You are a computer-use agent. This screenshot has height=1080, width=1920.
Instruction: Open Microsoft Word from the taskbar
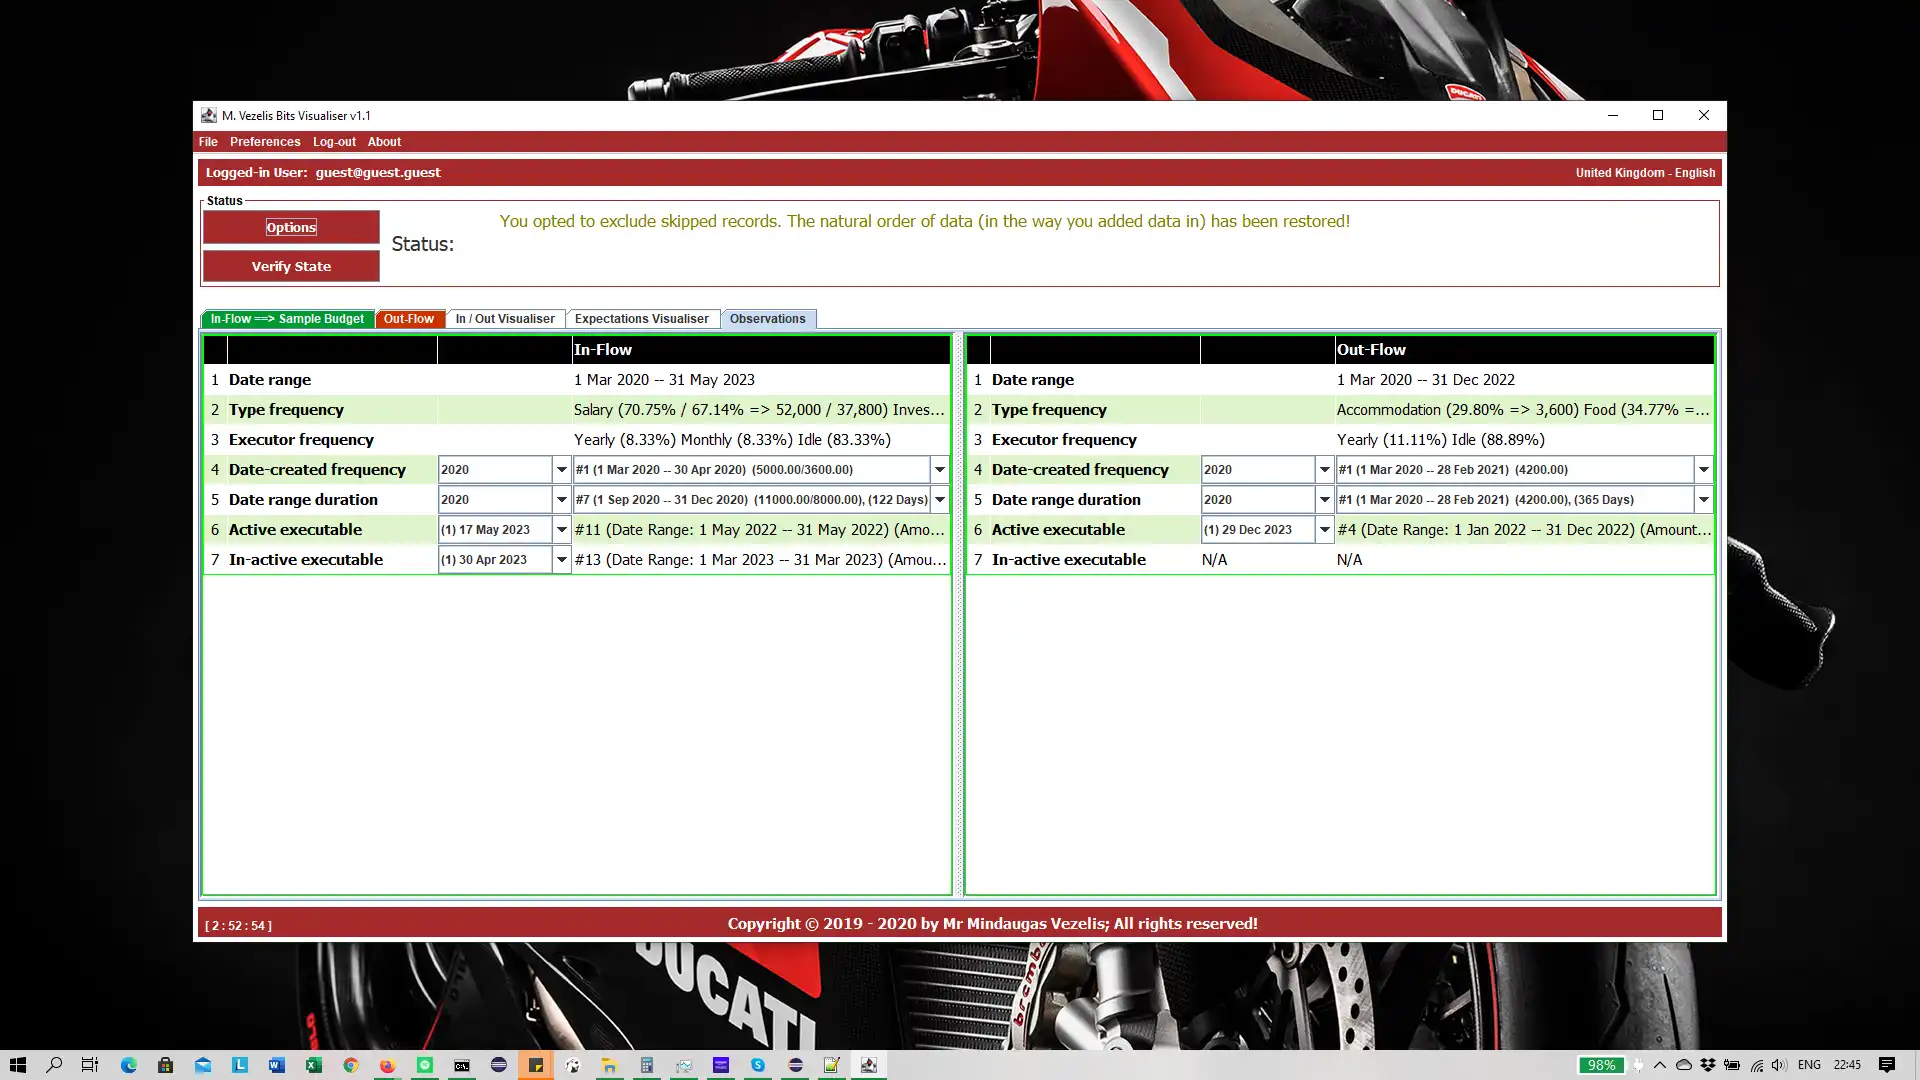pyautogui.click(x=276, y=1065)
